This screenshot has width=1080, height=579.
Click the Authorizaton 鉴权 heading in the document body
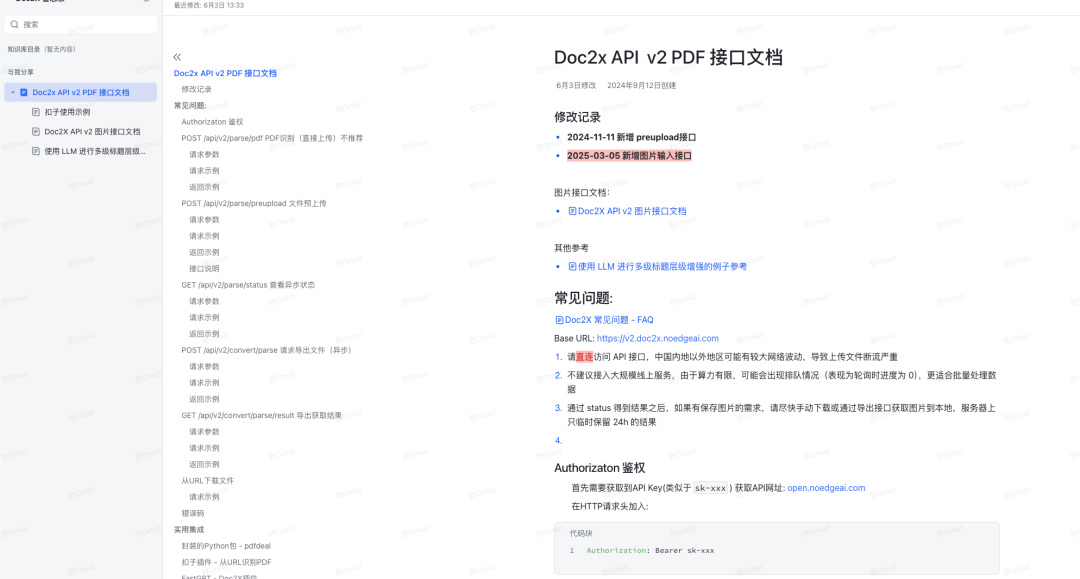point(599,468)
